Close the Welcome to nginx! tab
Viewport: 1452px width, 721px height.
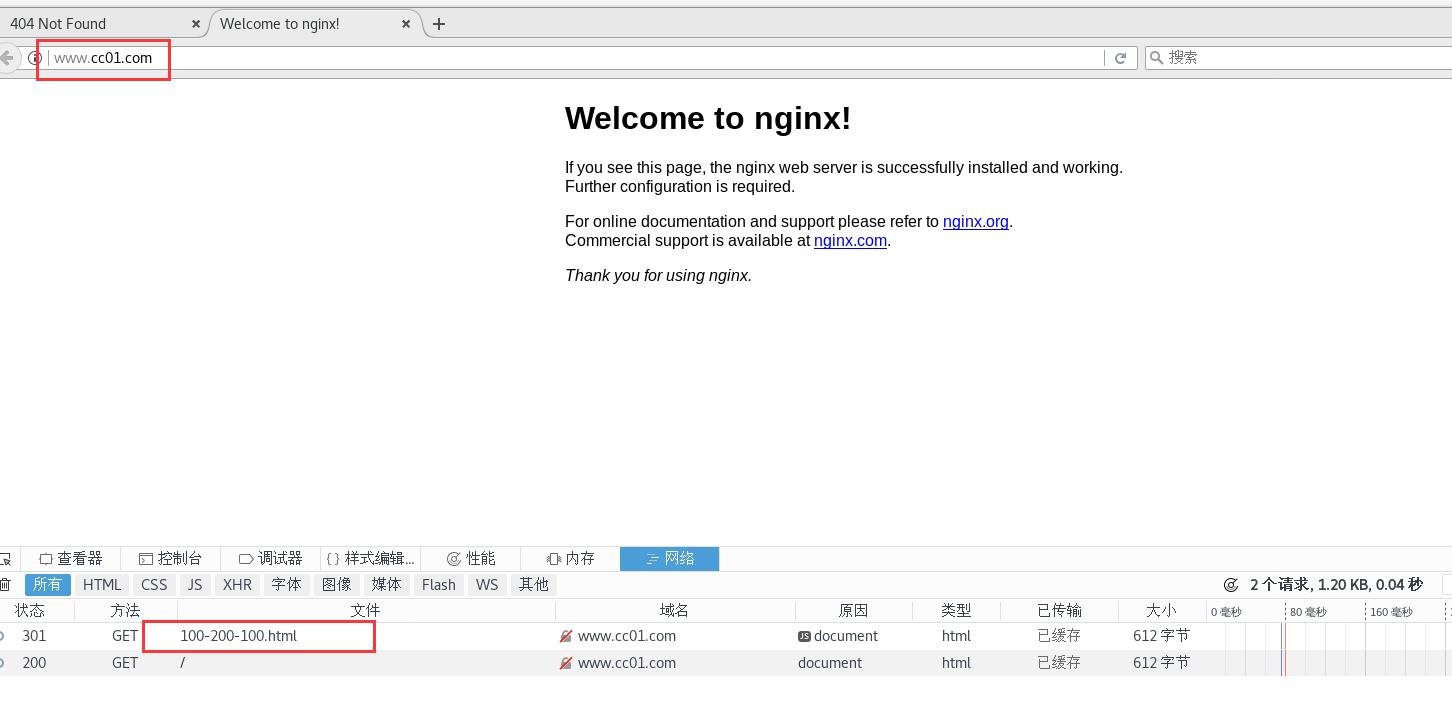406,24
